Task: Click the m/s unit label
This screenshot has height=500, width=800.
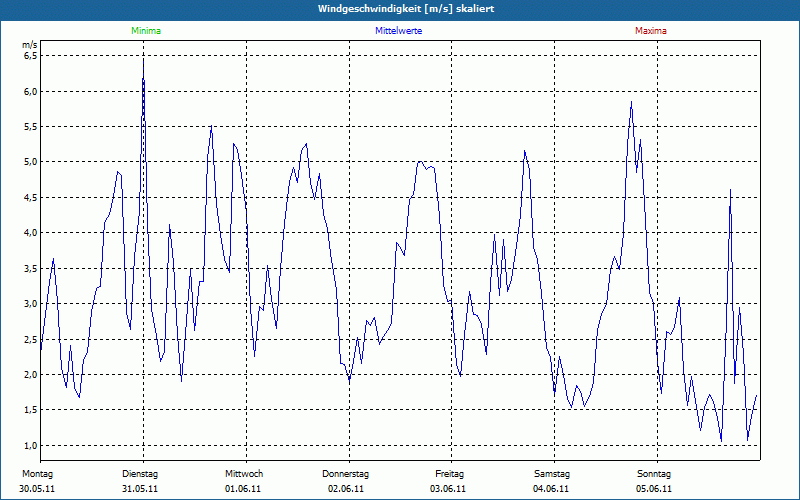Action: 30,45
